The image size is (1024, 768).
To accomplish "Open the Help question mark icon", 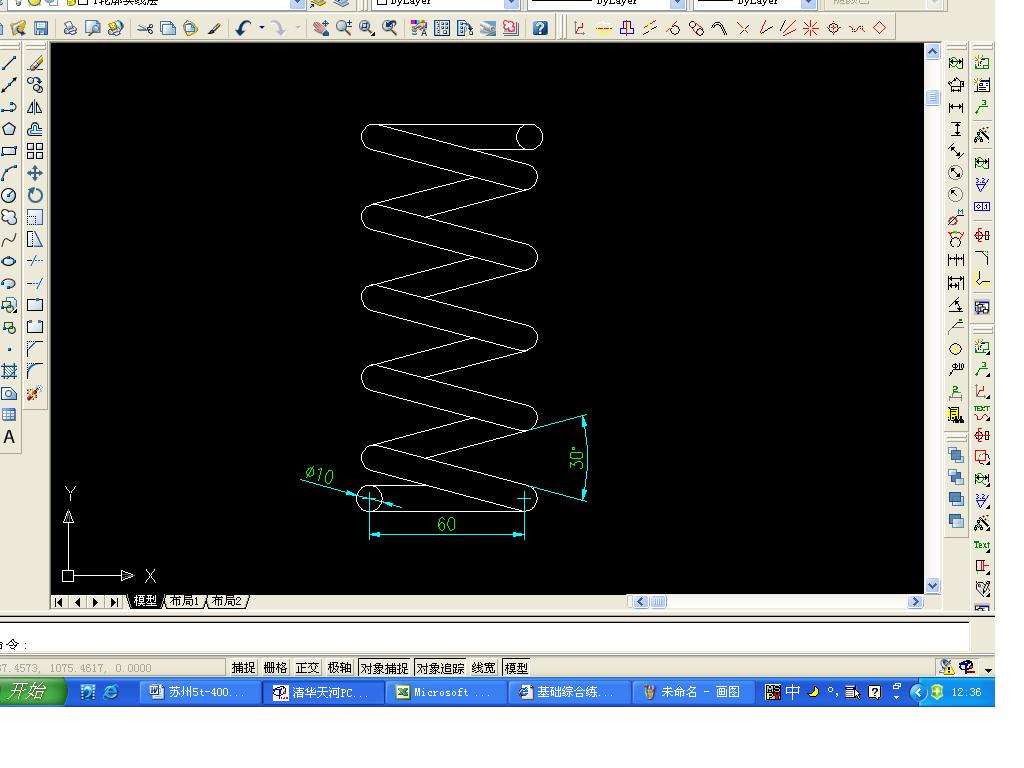I will coord(540,28).
